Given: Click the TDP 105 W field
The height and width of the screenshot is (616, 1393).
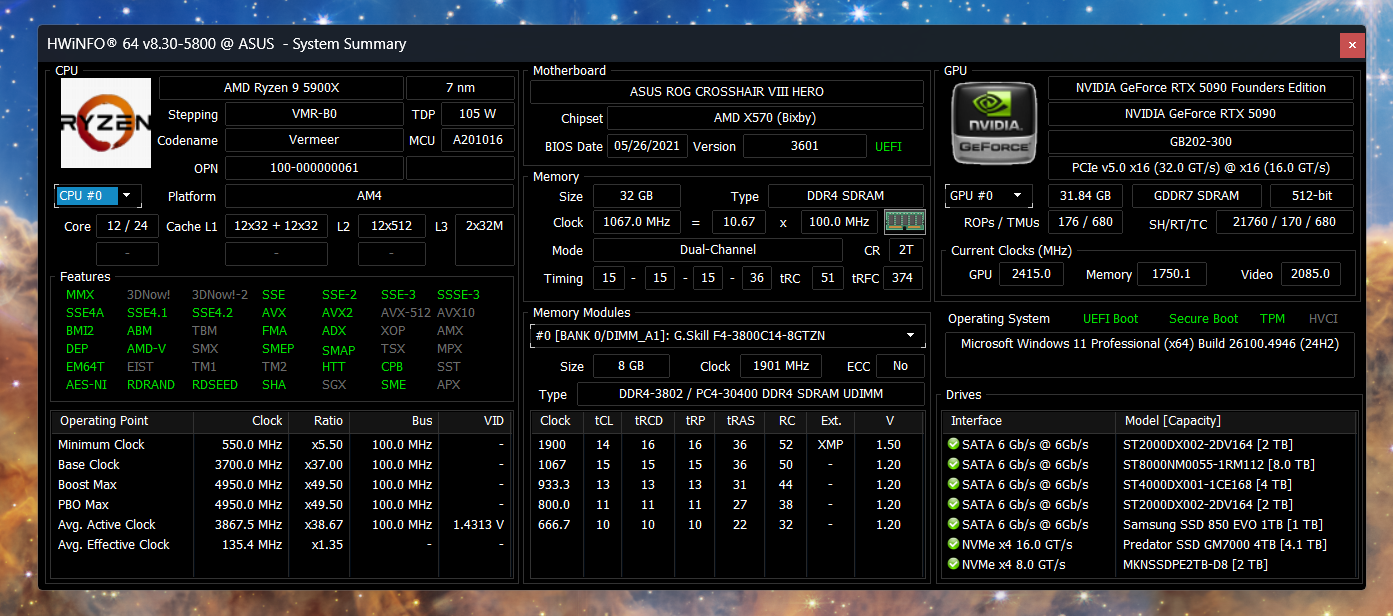Looking at the screenshot, I should coord(478,114).
